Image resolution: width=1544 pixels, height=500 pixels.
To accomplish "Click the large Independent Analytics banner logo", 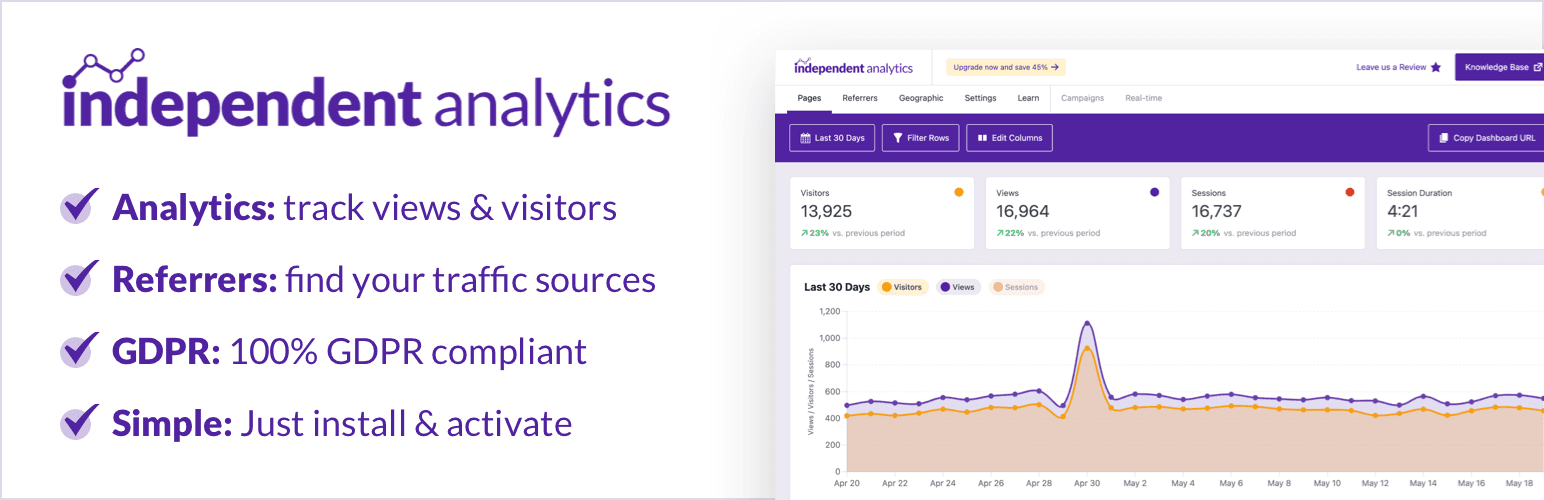I will (366, 92).
